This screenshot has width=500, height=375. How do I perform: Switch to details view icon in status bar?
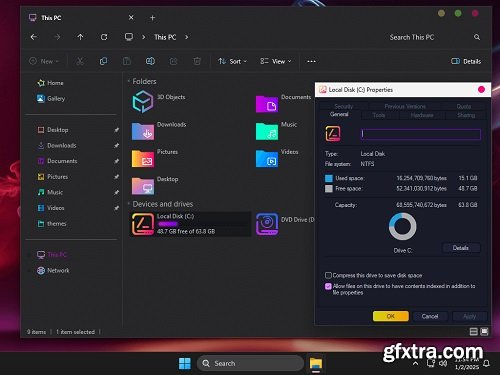[x=473, y=332]
